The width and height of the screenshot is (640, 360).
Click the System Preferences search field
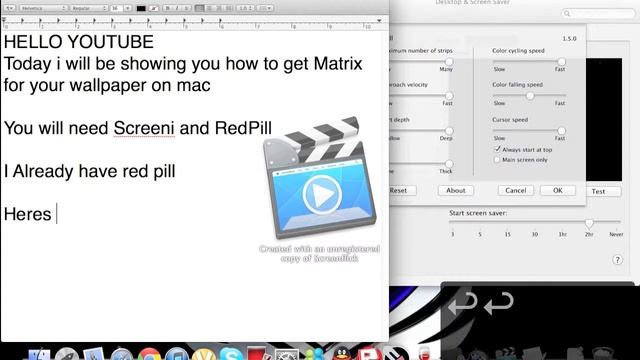coord(598,13)
